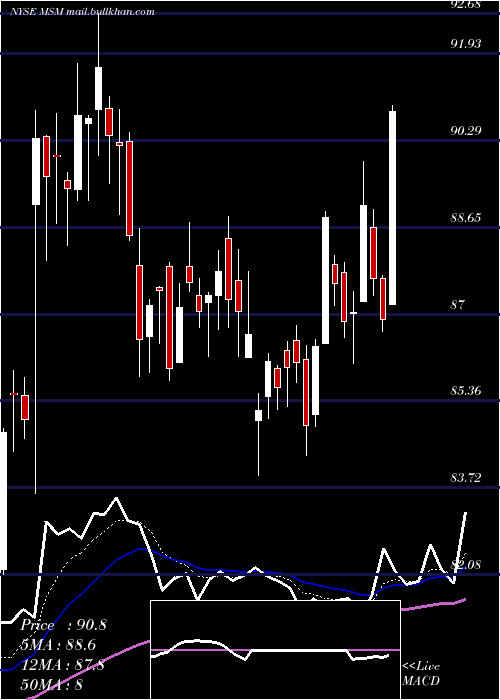This screenshot has width=500, height=700.
Task: Click the 87 price axis label
Action: tap(458, 305)
